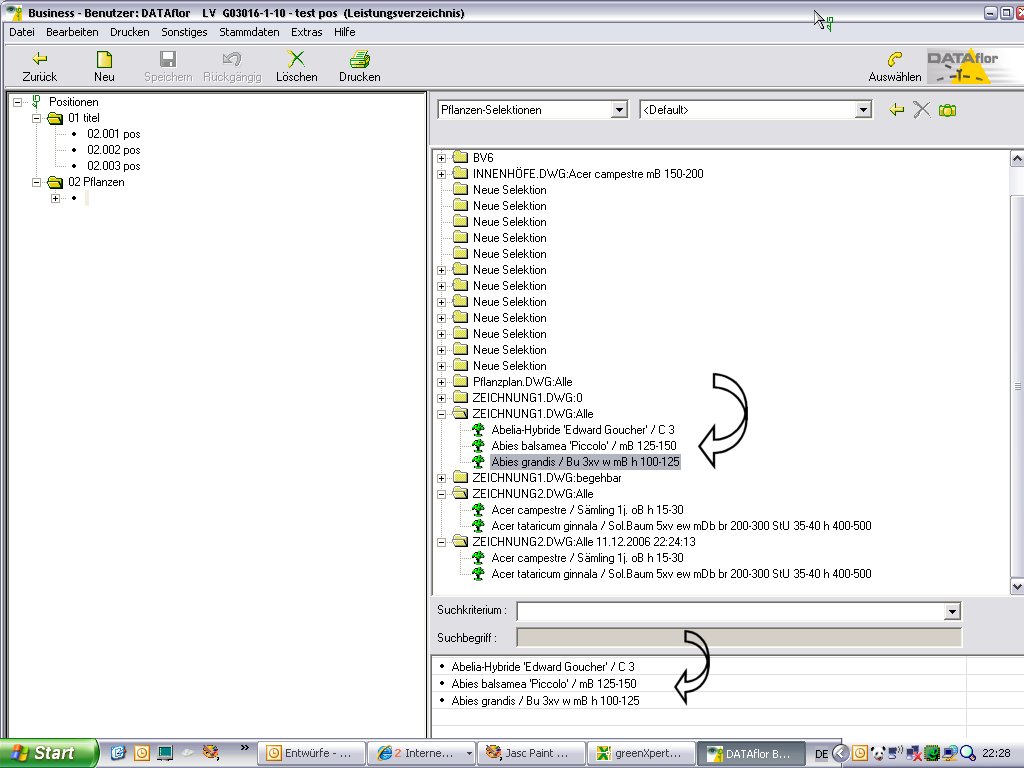The image size is (1024, 768).
Task: Click the X delete icon beside Default dropdown
Action: tap(921, 110)
